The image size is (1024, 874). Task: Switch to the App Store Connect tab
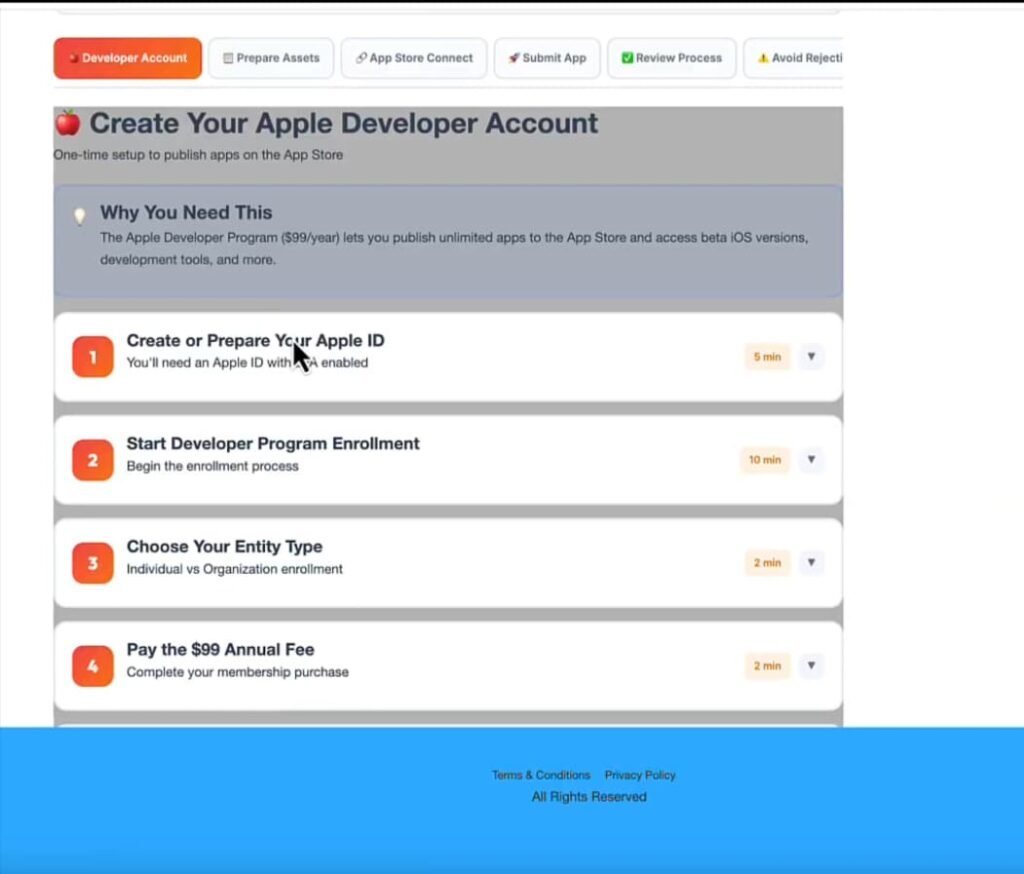413,58
